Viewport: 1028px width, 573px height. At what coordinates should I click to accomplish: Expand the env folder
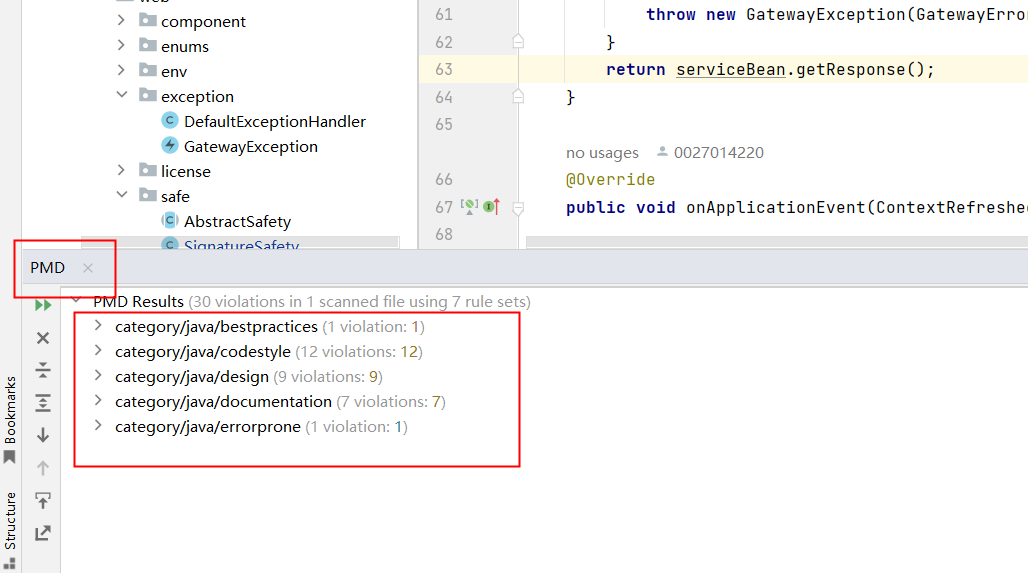coord(121,70)
